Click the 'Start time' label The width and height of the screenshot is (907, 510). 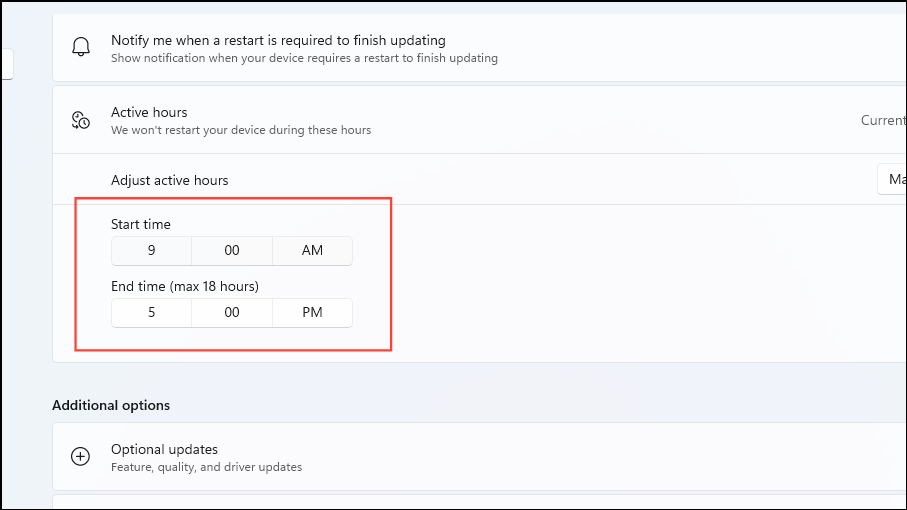(141, 224)
